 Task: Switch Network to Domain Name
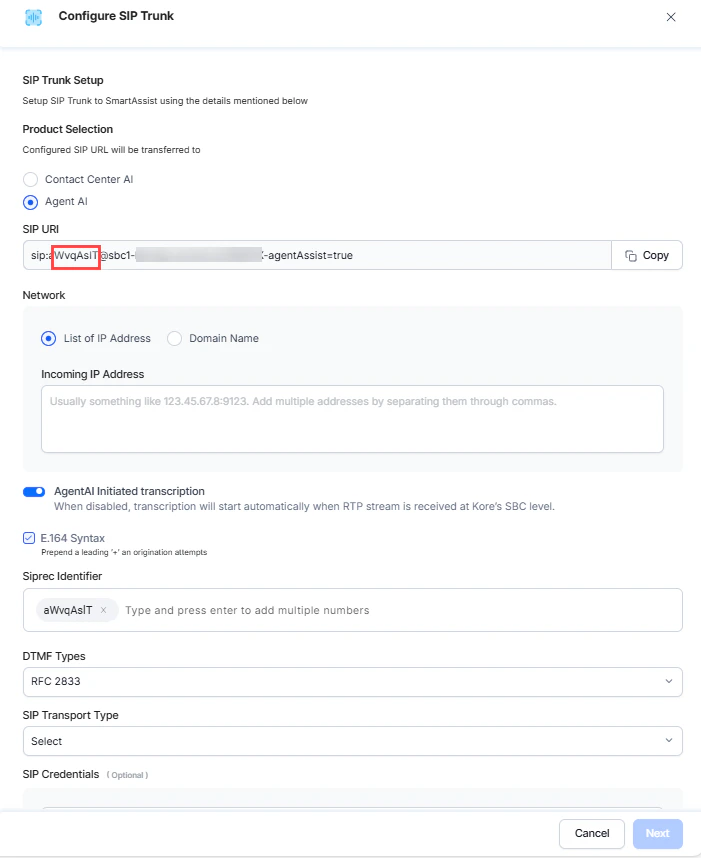(175, 338)
